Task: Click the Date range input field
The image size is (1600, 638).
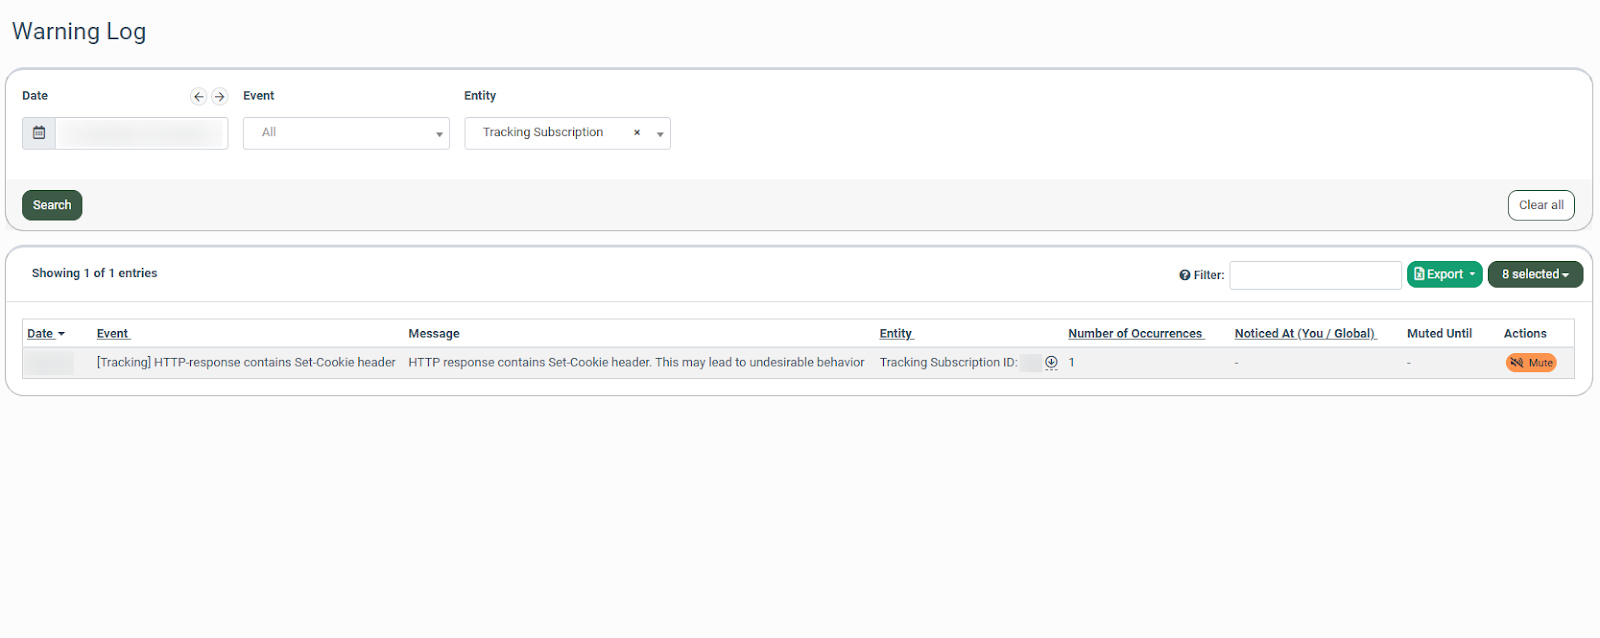Action: tap(141, 133)
